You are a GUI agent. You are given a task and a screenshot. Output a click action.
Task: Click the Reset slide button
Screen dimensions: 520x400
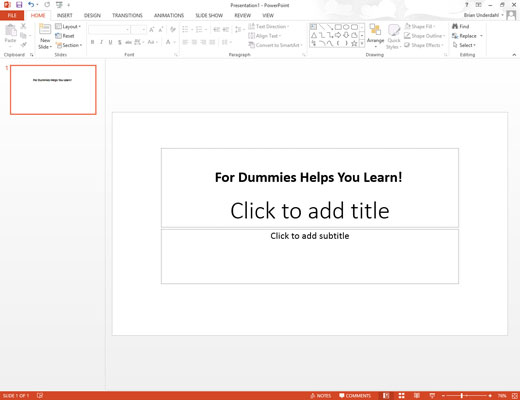tap(65, 36)
